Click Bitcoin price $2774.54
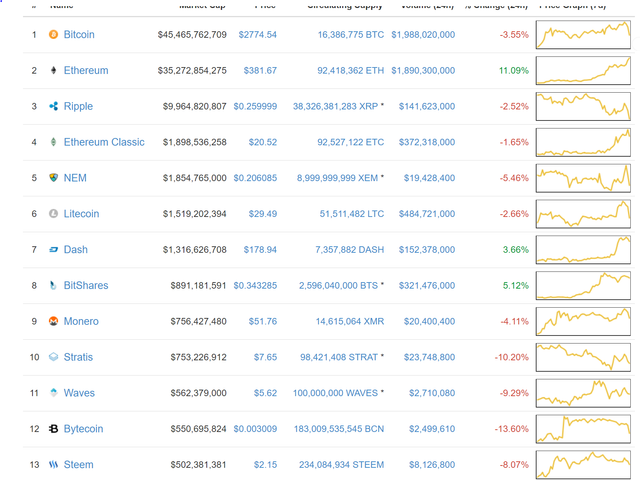The image size is (640, 480). [x=258, y=35]
